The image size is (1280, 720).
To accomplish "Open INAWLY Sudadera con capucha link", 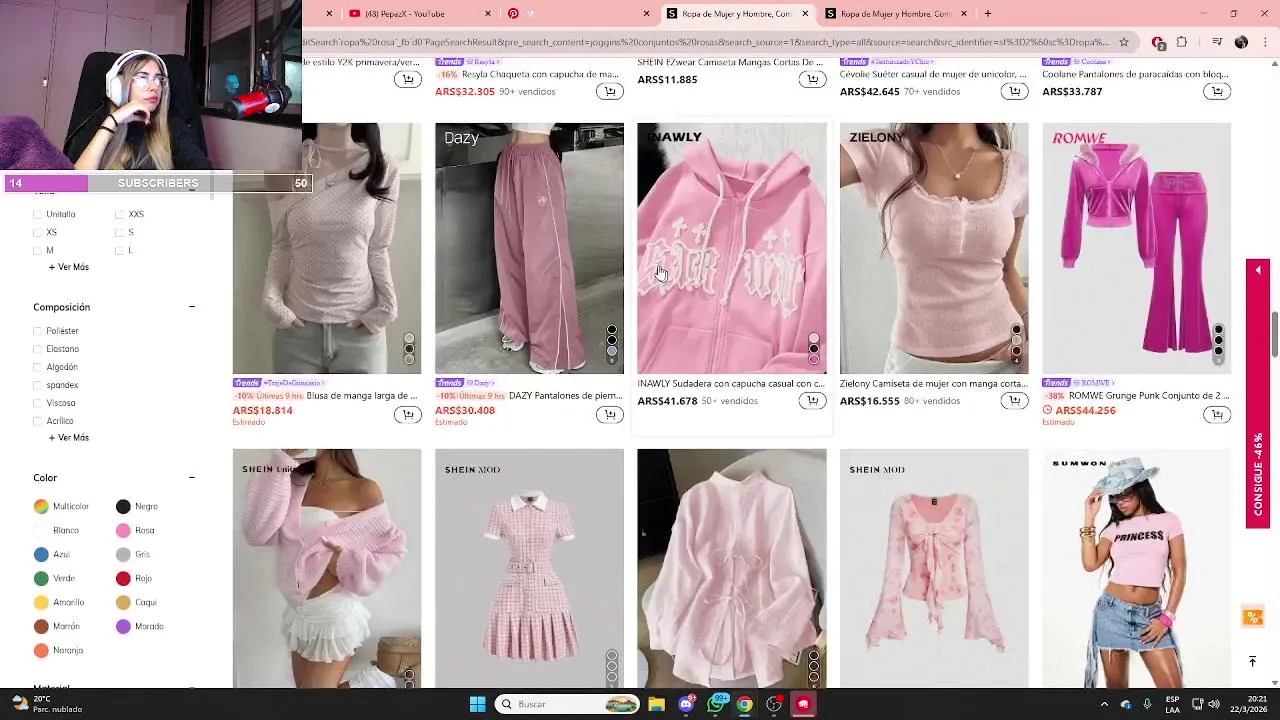I will (x=730, y=383).
